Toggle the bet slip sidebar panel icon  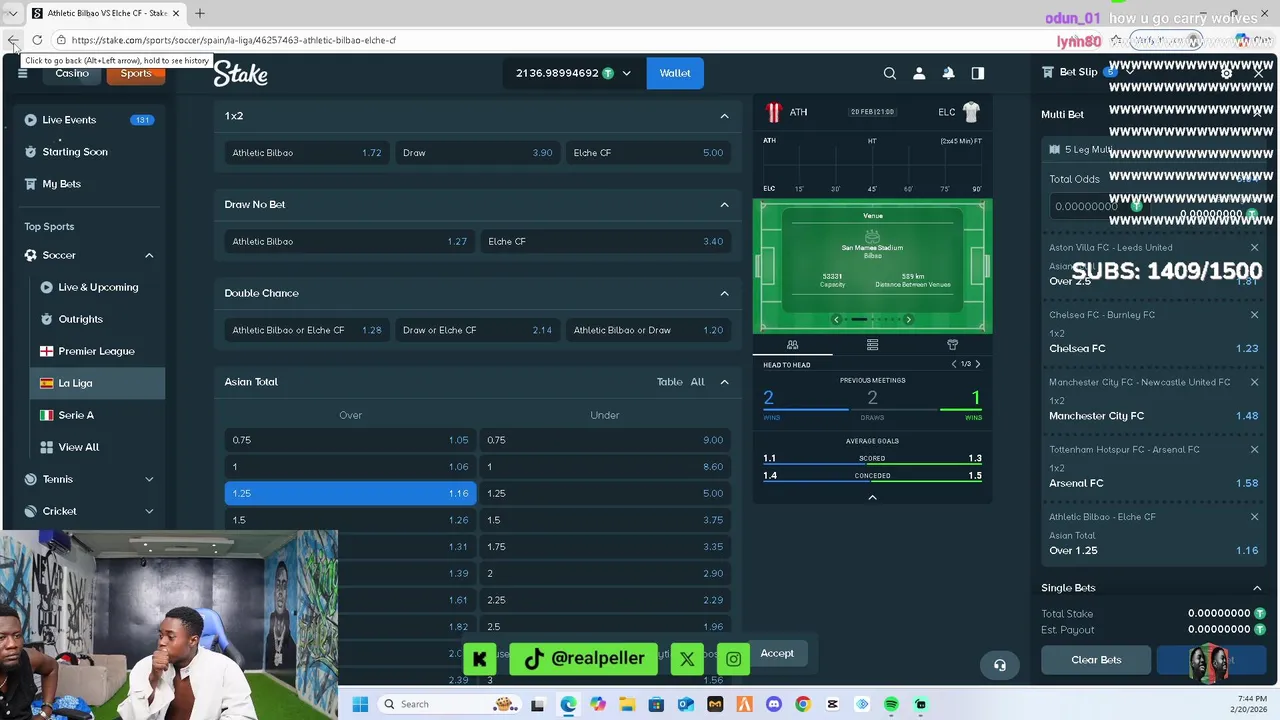[978, 73]
